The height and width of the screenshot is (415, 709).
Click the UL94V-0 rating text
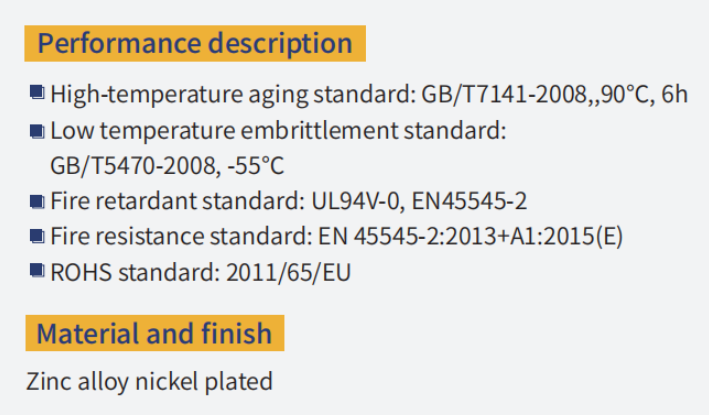point(357,201)
